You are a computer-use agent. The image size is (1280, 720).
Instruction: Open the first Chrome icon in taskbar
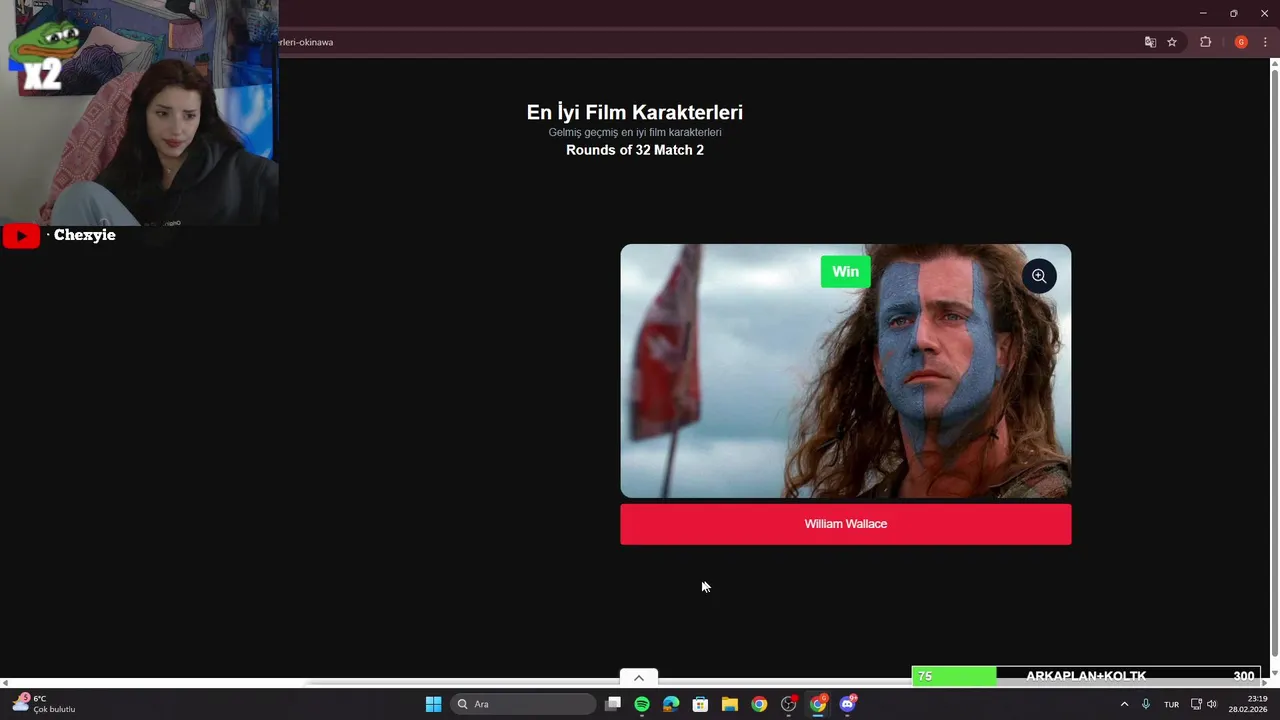(759, 704)
